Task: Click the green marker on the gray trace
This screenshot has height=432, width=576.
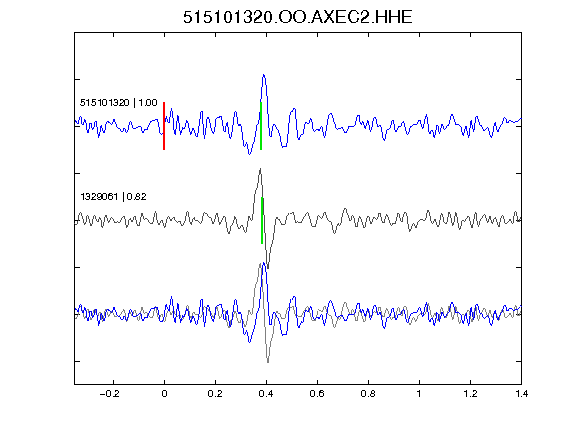Action: pos(262,220)
